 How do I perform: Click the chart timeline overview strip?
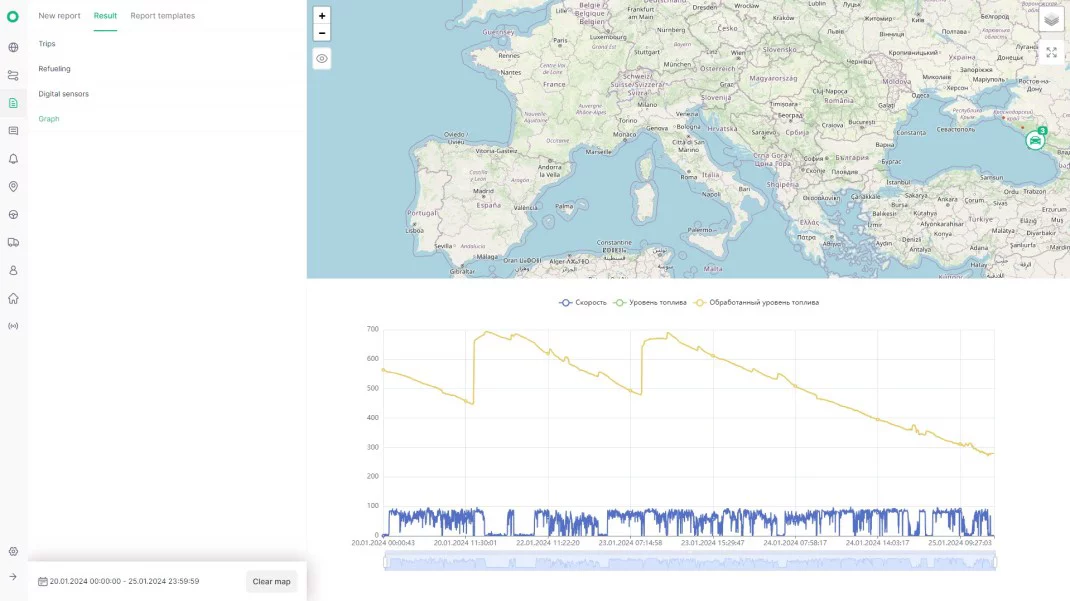pyautogui.click(x=690, y=562)
